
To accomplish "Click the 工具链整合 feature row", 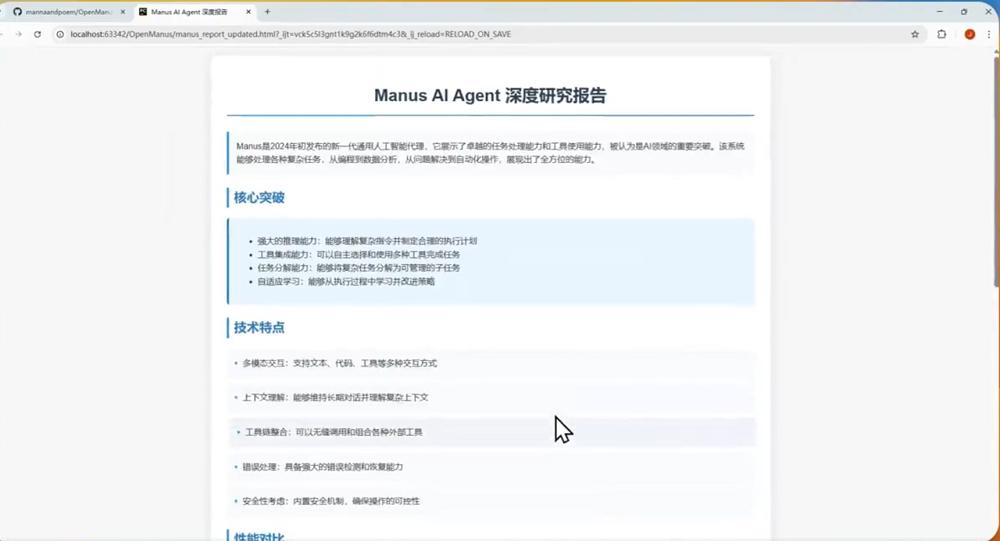I will pos(491,432).
